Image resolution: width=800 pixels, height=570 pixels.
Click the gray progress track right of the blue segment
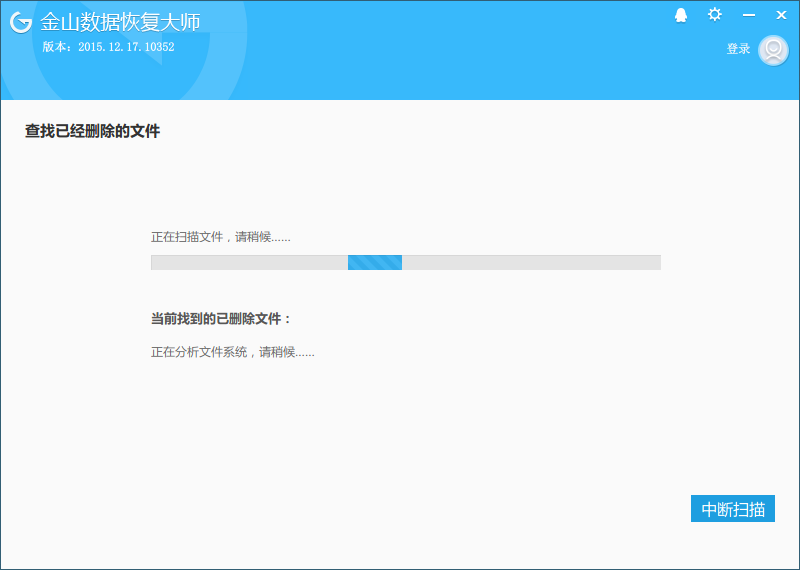coord(531,262)
